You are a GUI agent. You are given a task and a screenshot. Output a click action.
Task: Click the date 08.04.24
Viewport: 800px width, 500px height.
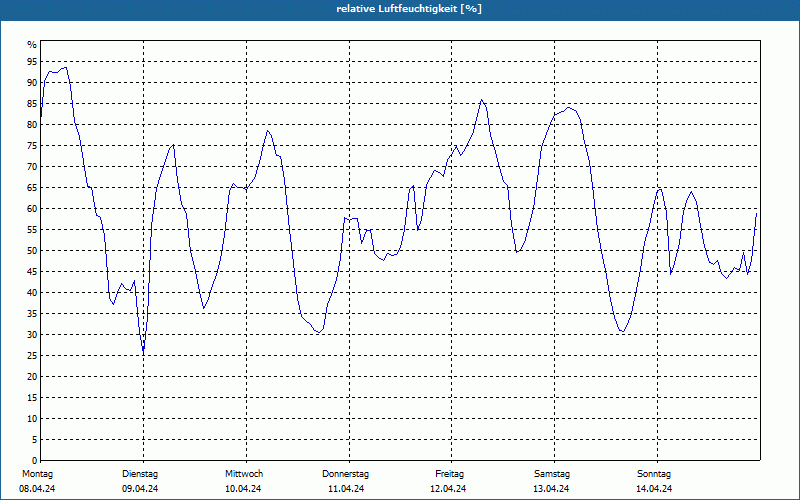click(x=37, y=489)
